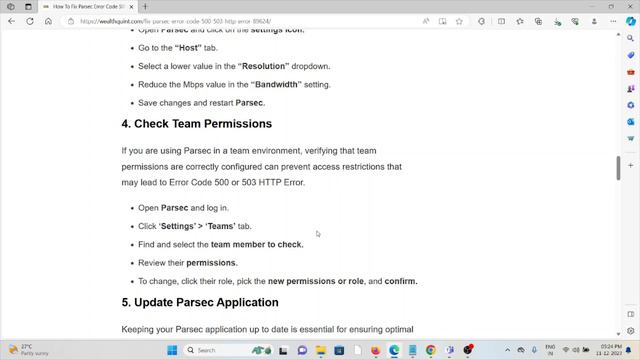
Task: Go back to the previous page
Action: (x=11, y=21)
